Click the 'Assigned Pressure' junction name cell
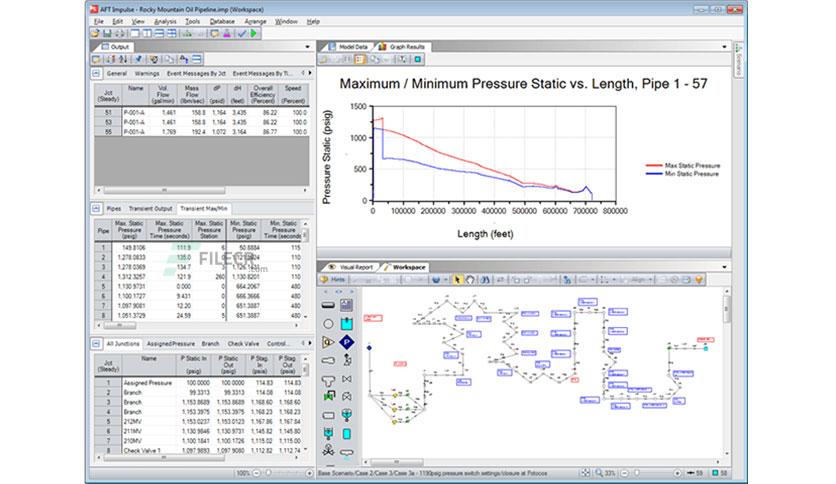 [148, 383]
